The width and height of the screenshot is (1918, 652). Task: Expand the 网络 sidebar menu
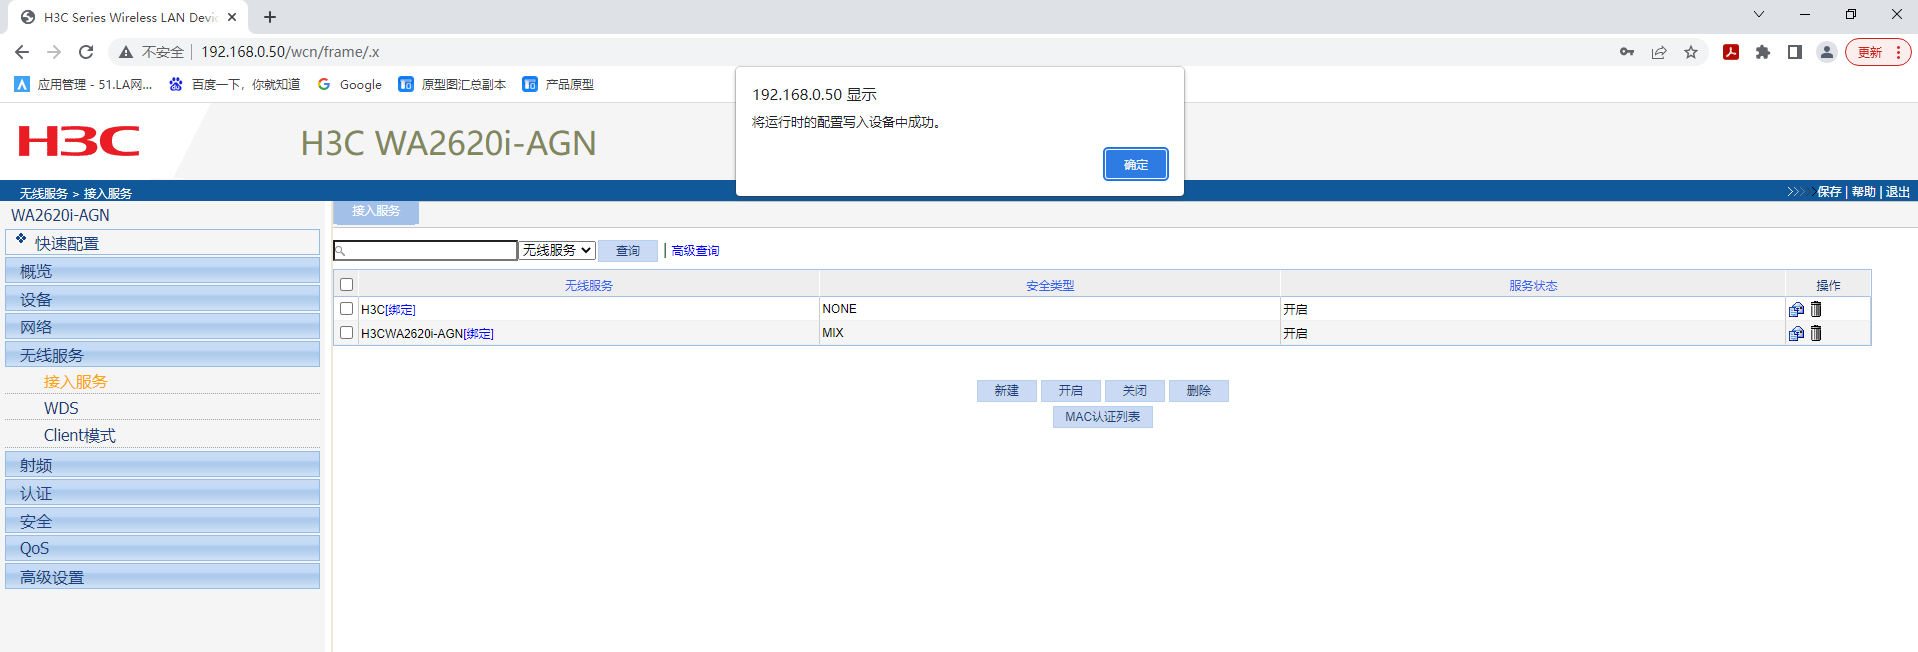[162, 327]
